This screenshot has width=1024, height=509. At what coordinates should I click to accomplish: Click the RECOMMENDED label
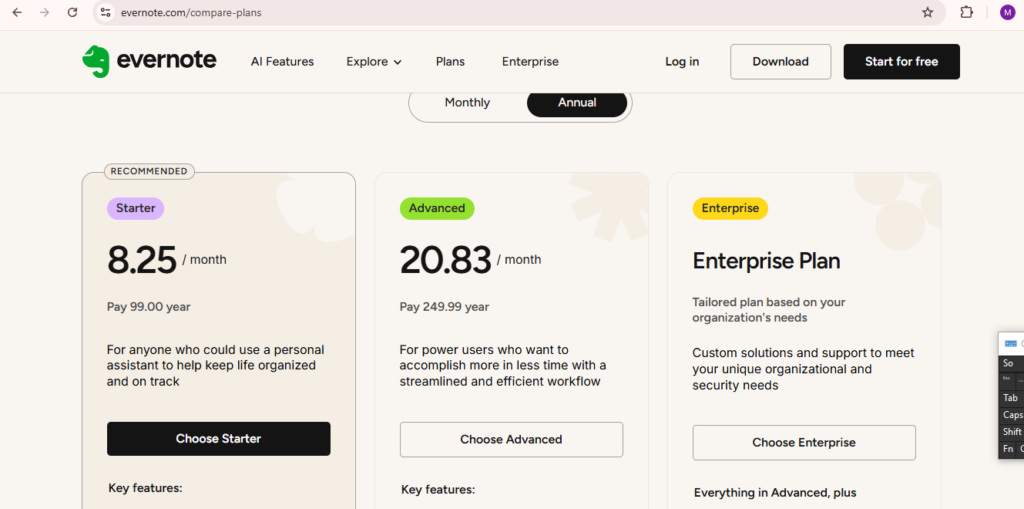point(149,171)
